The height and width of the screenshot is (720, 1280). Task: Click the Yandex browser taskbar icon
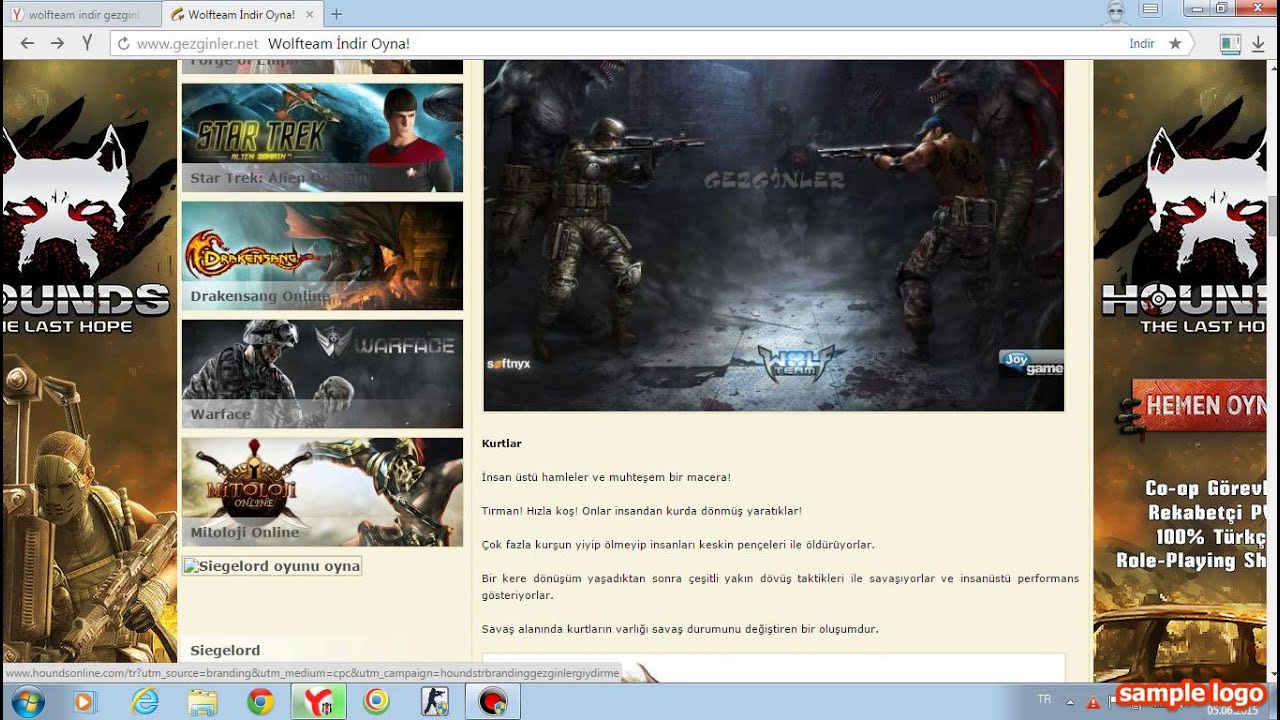pyautogui.click(x=318, y=702)
